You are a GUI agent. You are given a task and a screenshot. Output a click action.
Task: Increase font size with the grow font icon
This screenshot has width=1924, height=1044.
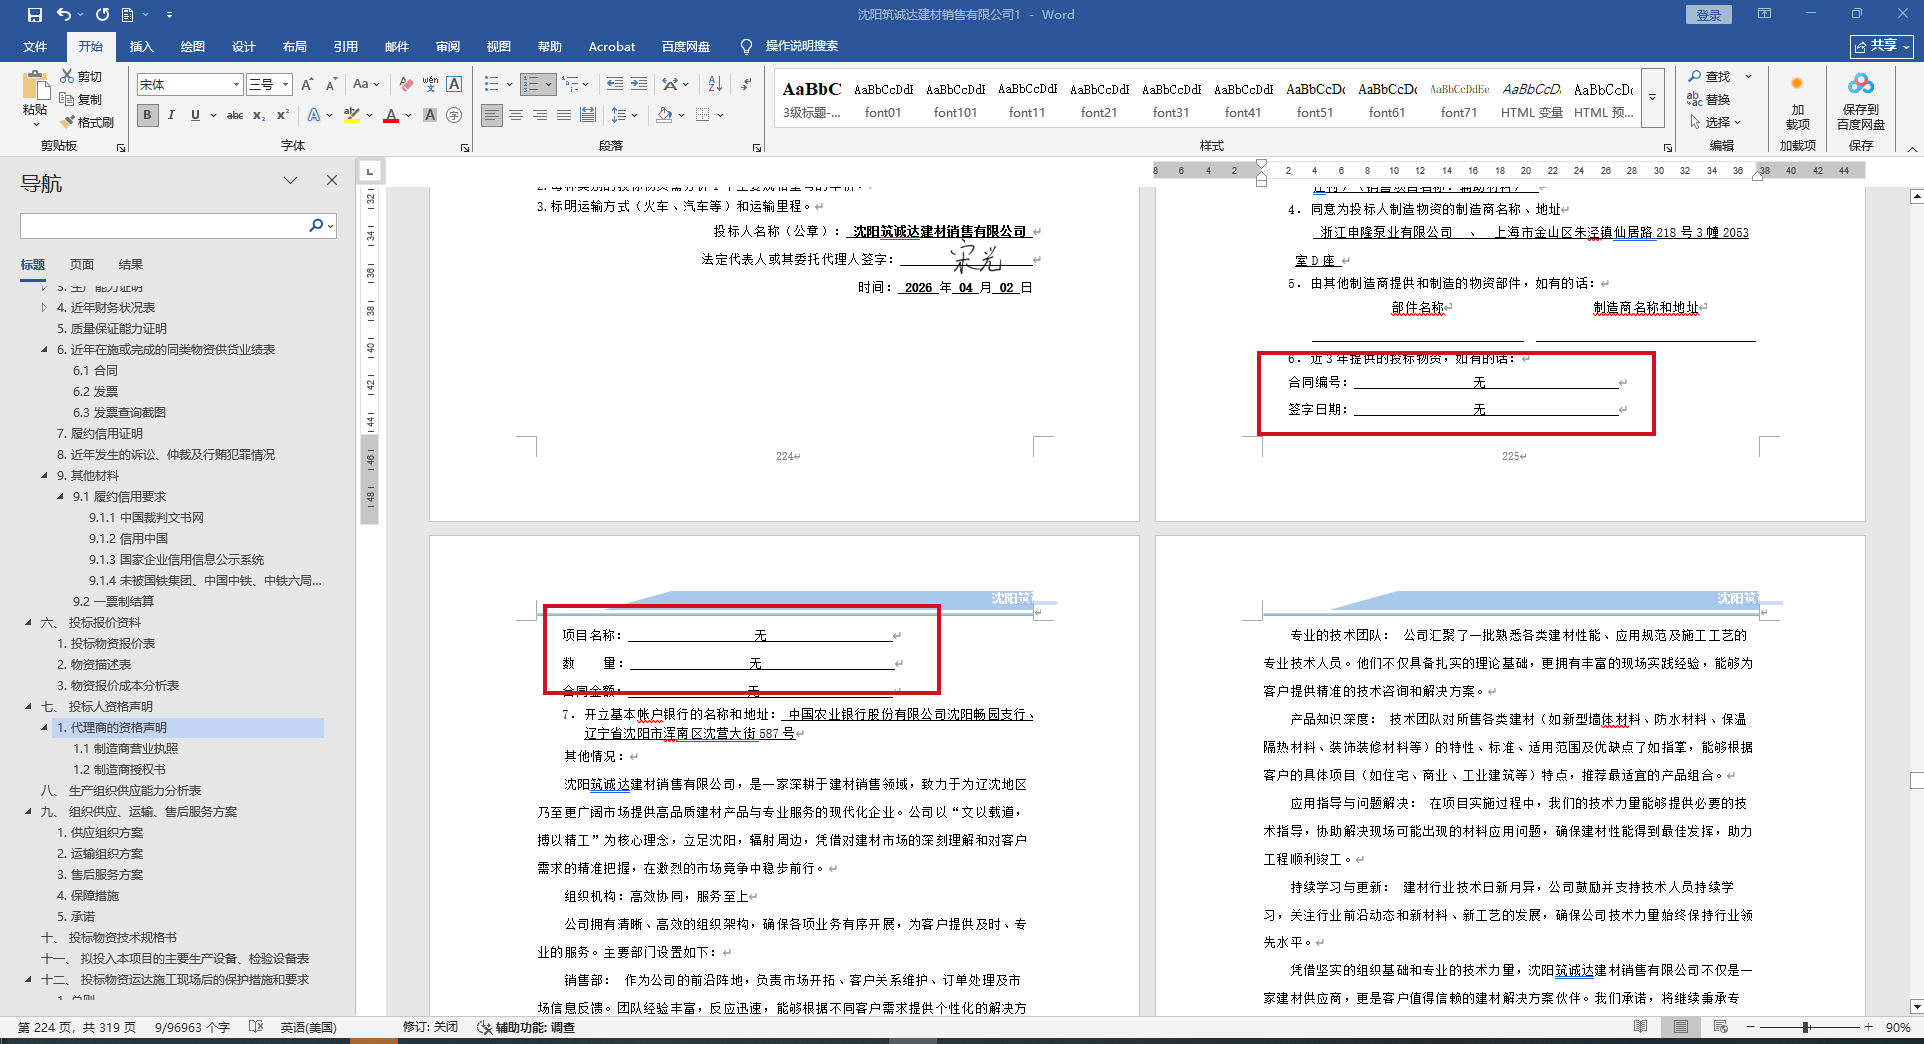tap(307, 85)
